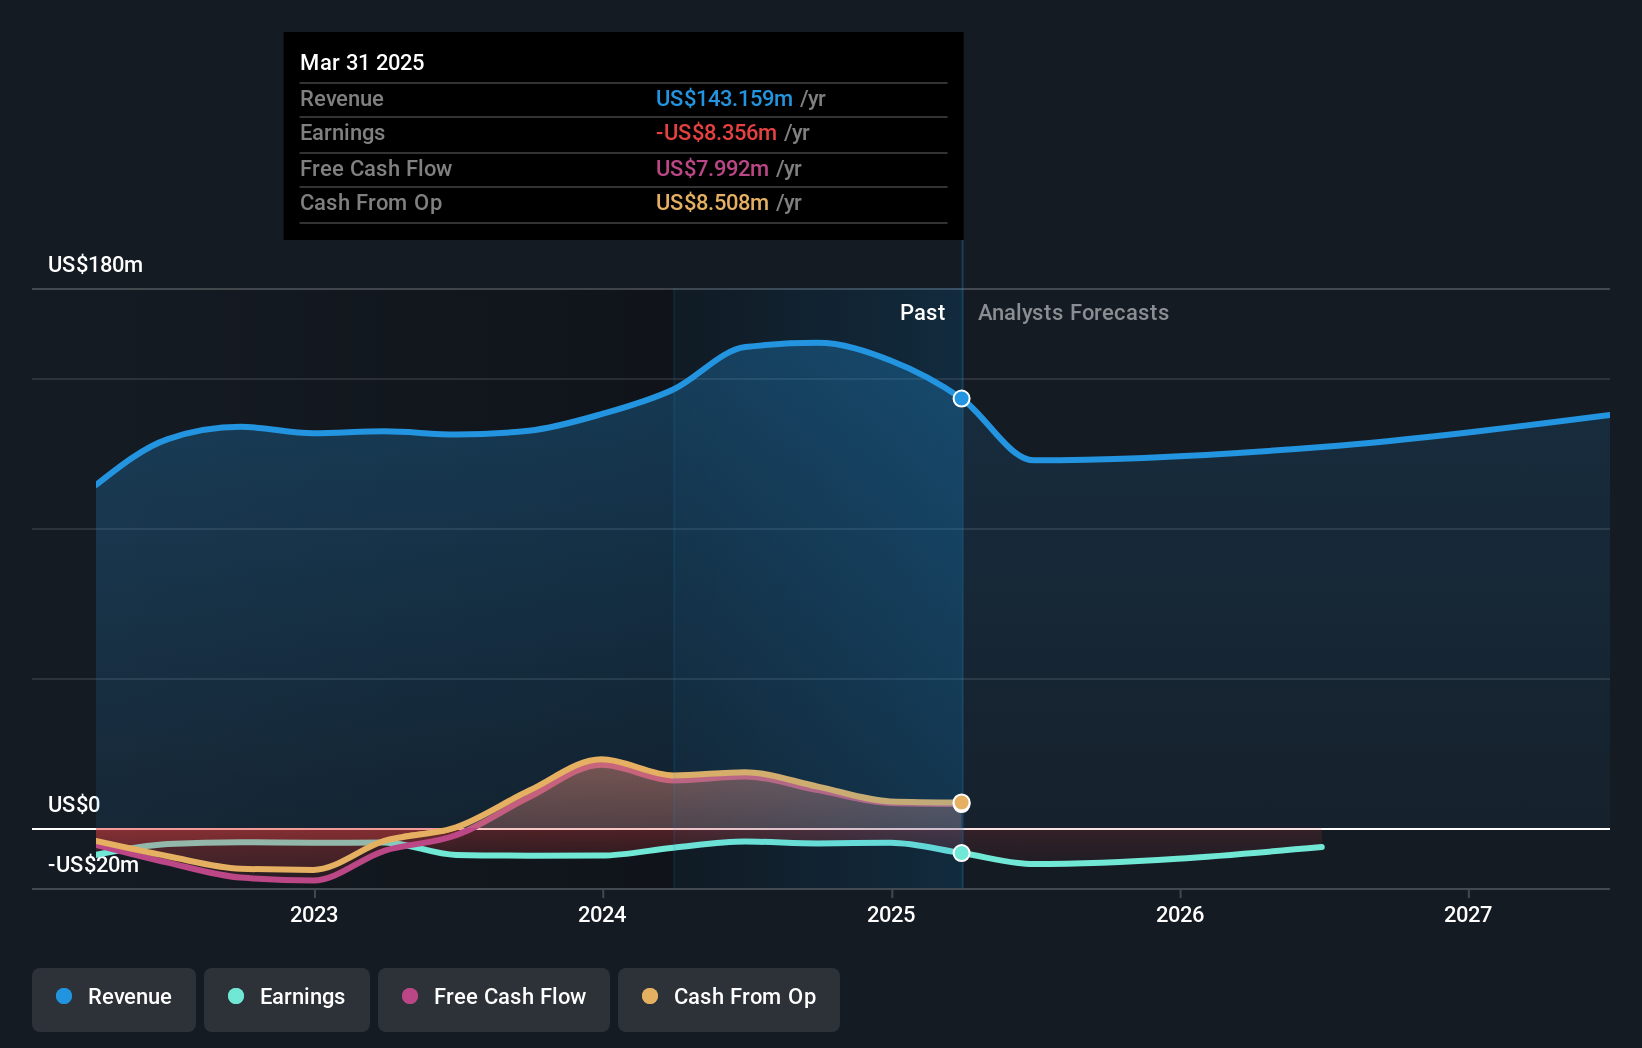Image resolution: width=1642 pixels, height=1048 pixels.
Task: Click the 2023 x-axis label
Action: (314, 914)
